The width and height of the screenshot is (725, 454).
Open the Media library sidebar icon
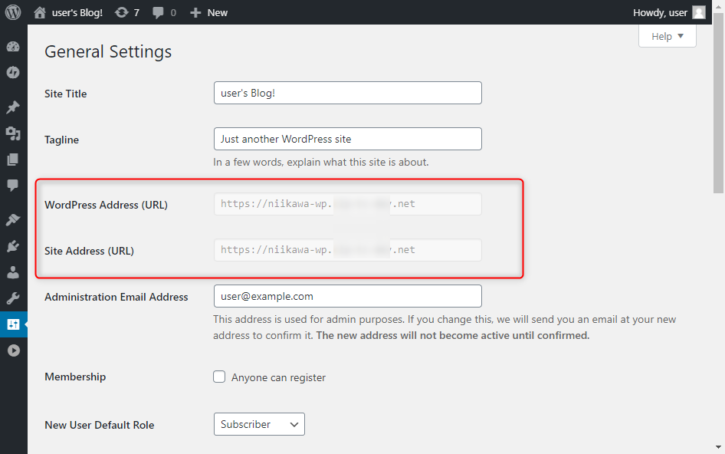[13, 134]
